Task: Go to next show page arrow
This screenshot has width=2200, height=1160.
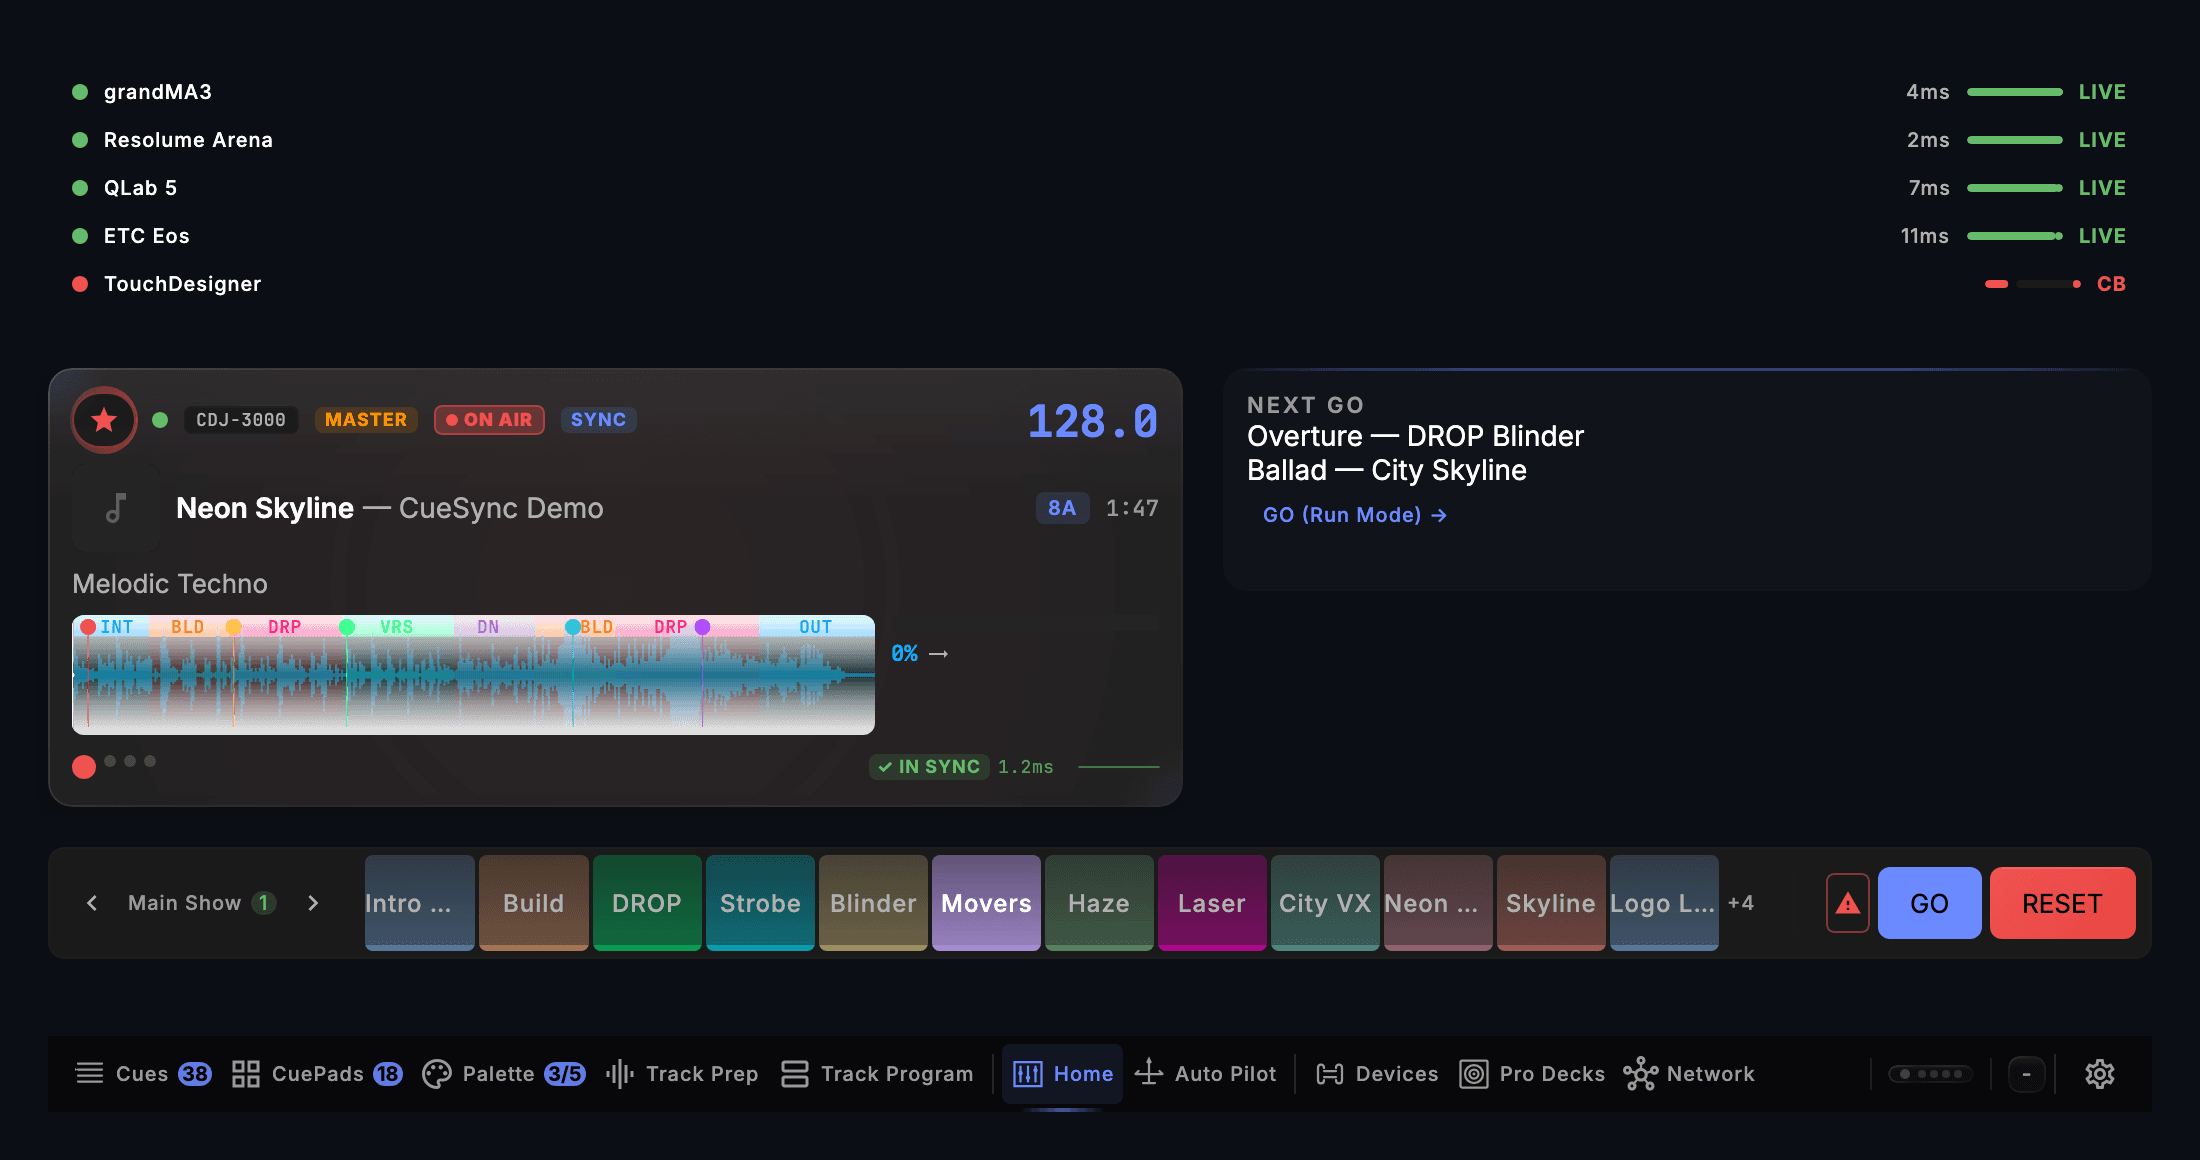Action: coord(313,903)
